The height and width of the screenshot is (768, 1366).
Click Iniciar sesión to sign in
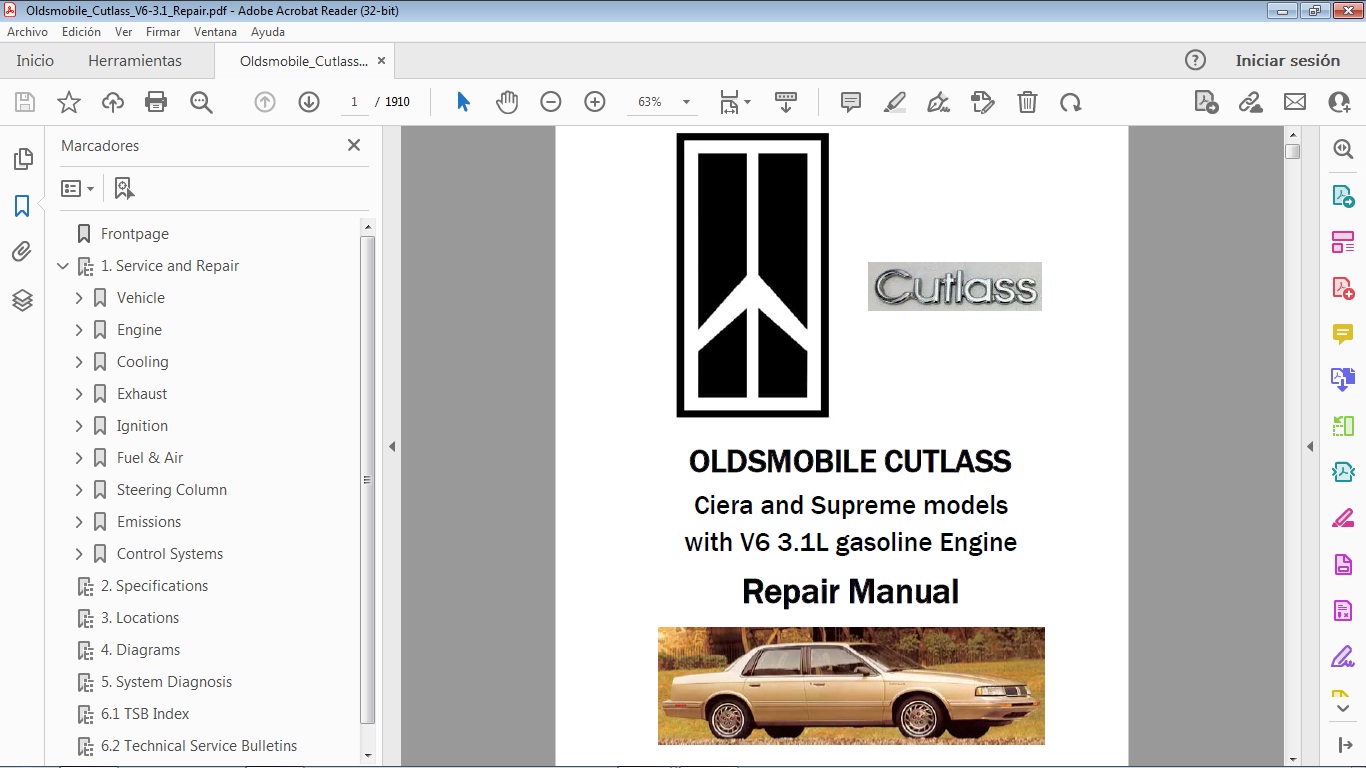coord(1288,61)
